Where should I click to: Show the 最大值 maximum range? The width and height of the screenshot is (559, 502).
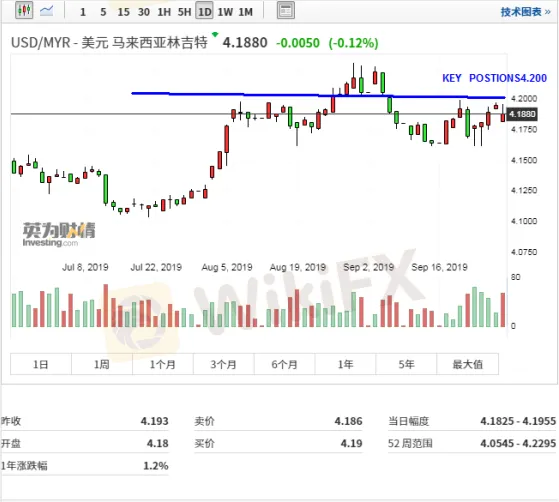tap(467, 364)
